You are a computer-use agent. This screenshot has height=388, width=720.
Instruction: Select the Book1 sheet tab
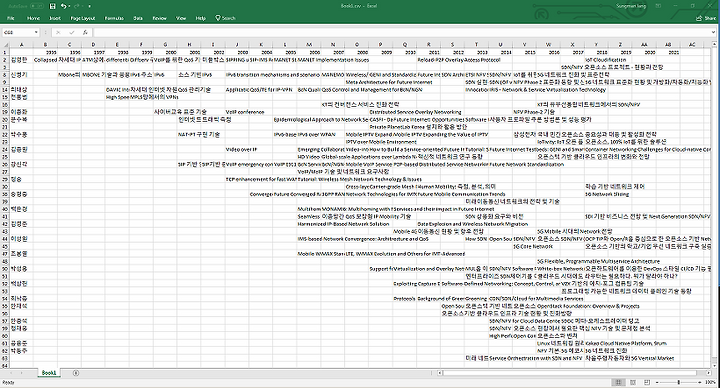tap(49, 373)
